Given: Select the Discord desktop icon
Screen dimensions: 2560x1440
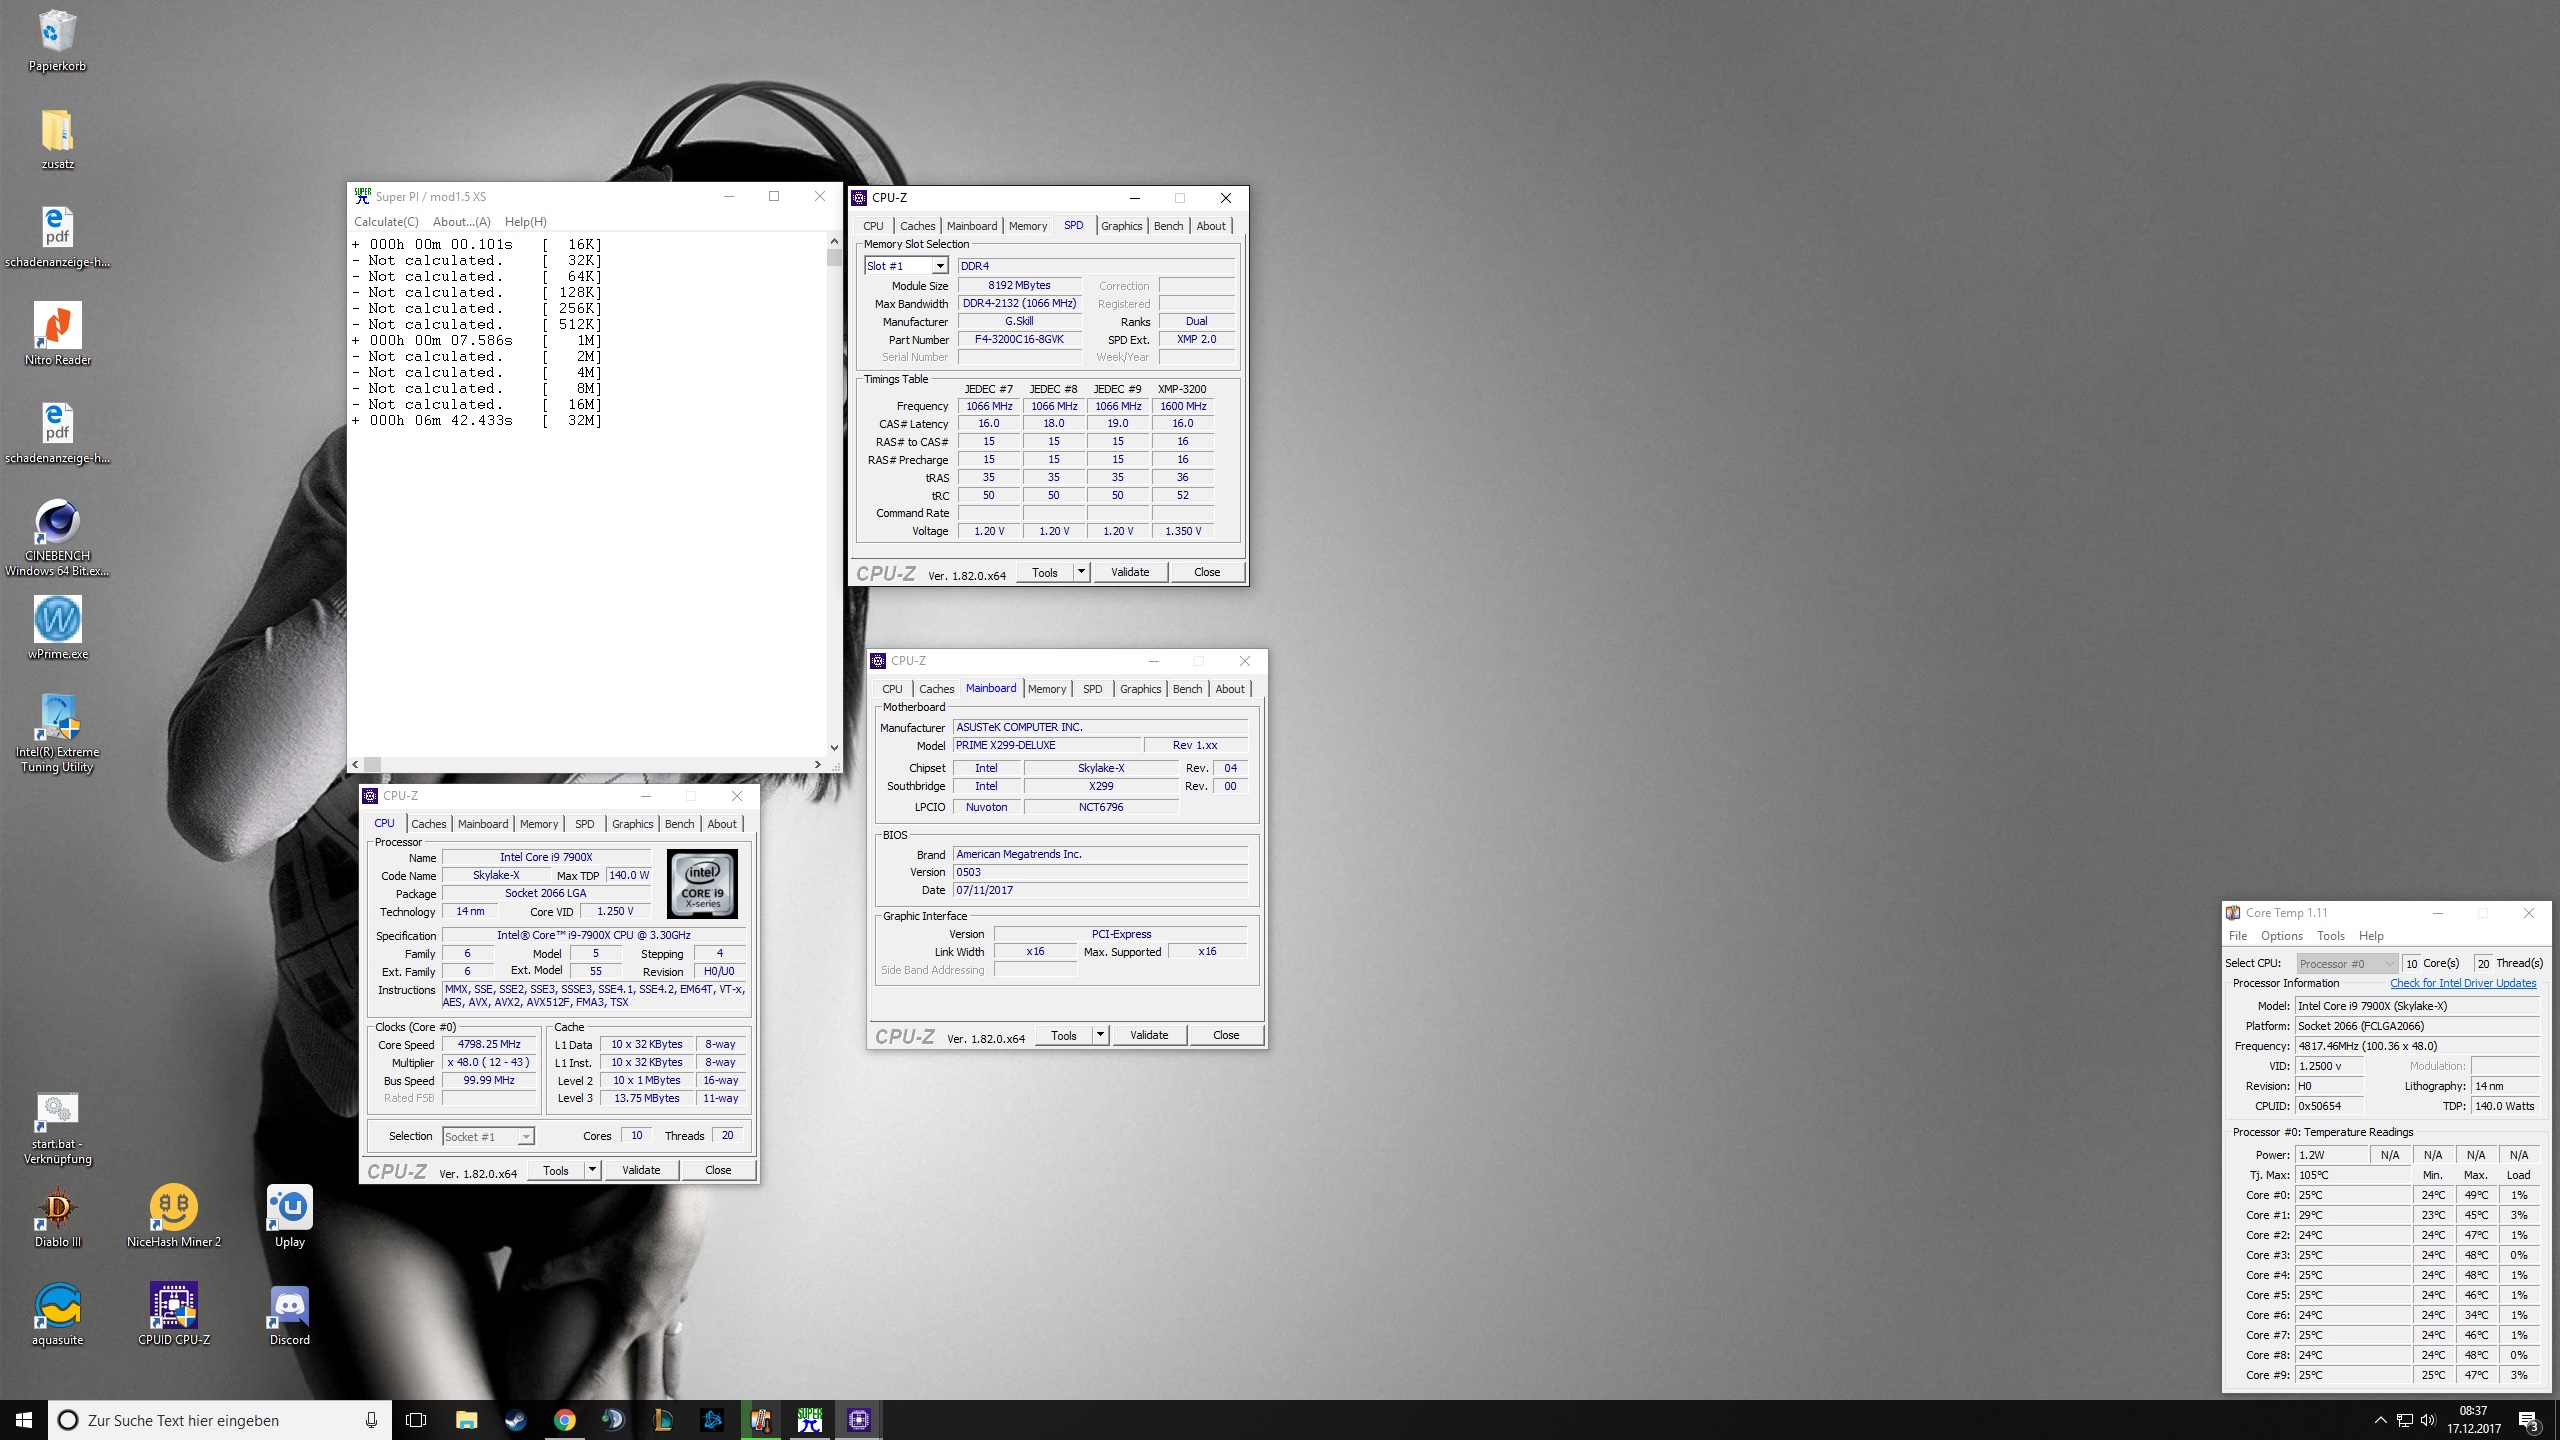Looking at the screenshot, I should (x=290, y=1314).
